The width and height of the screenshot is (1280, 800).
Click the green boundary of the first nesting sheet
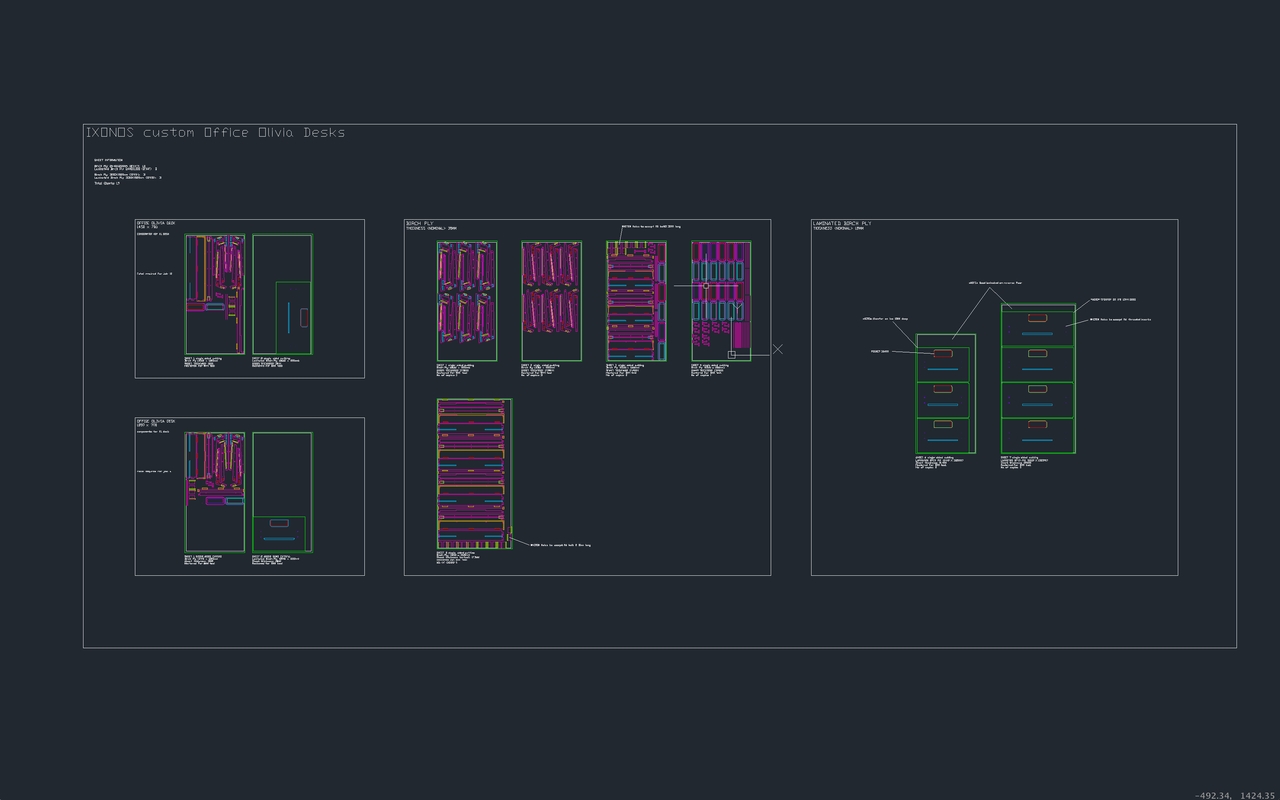coord(437,300)
